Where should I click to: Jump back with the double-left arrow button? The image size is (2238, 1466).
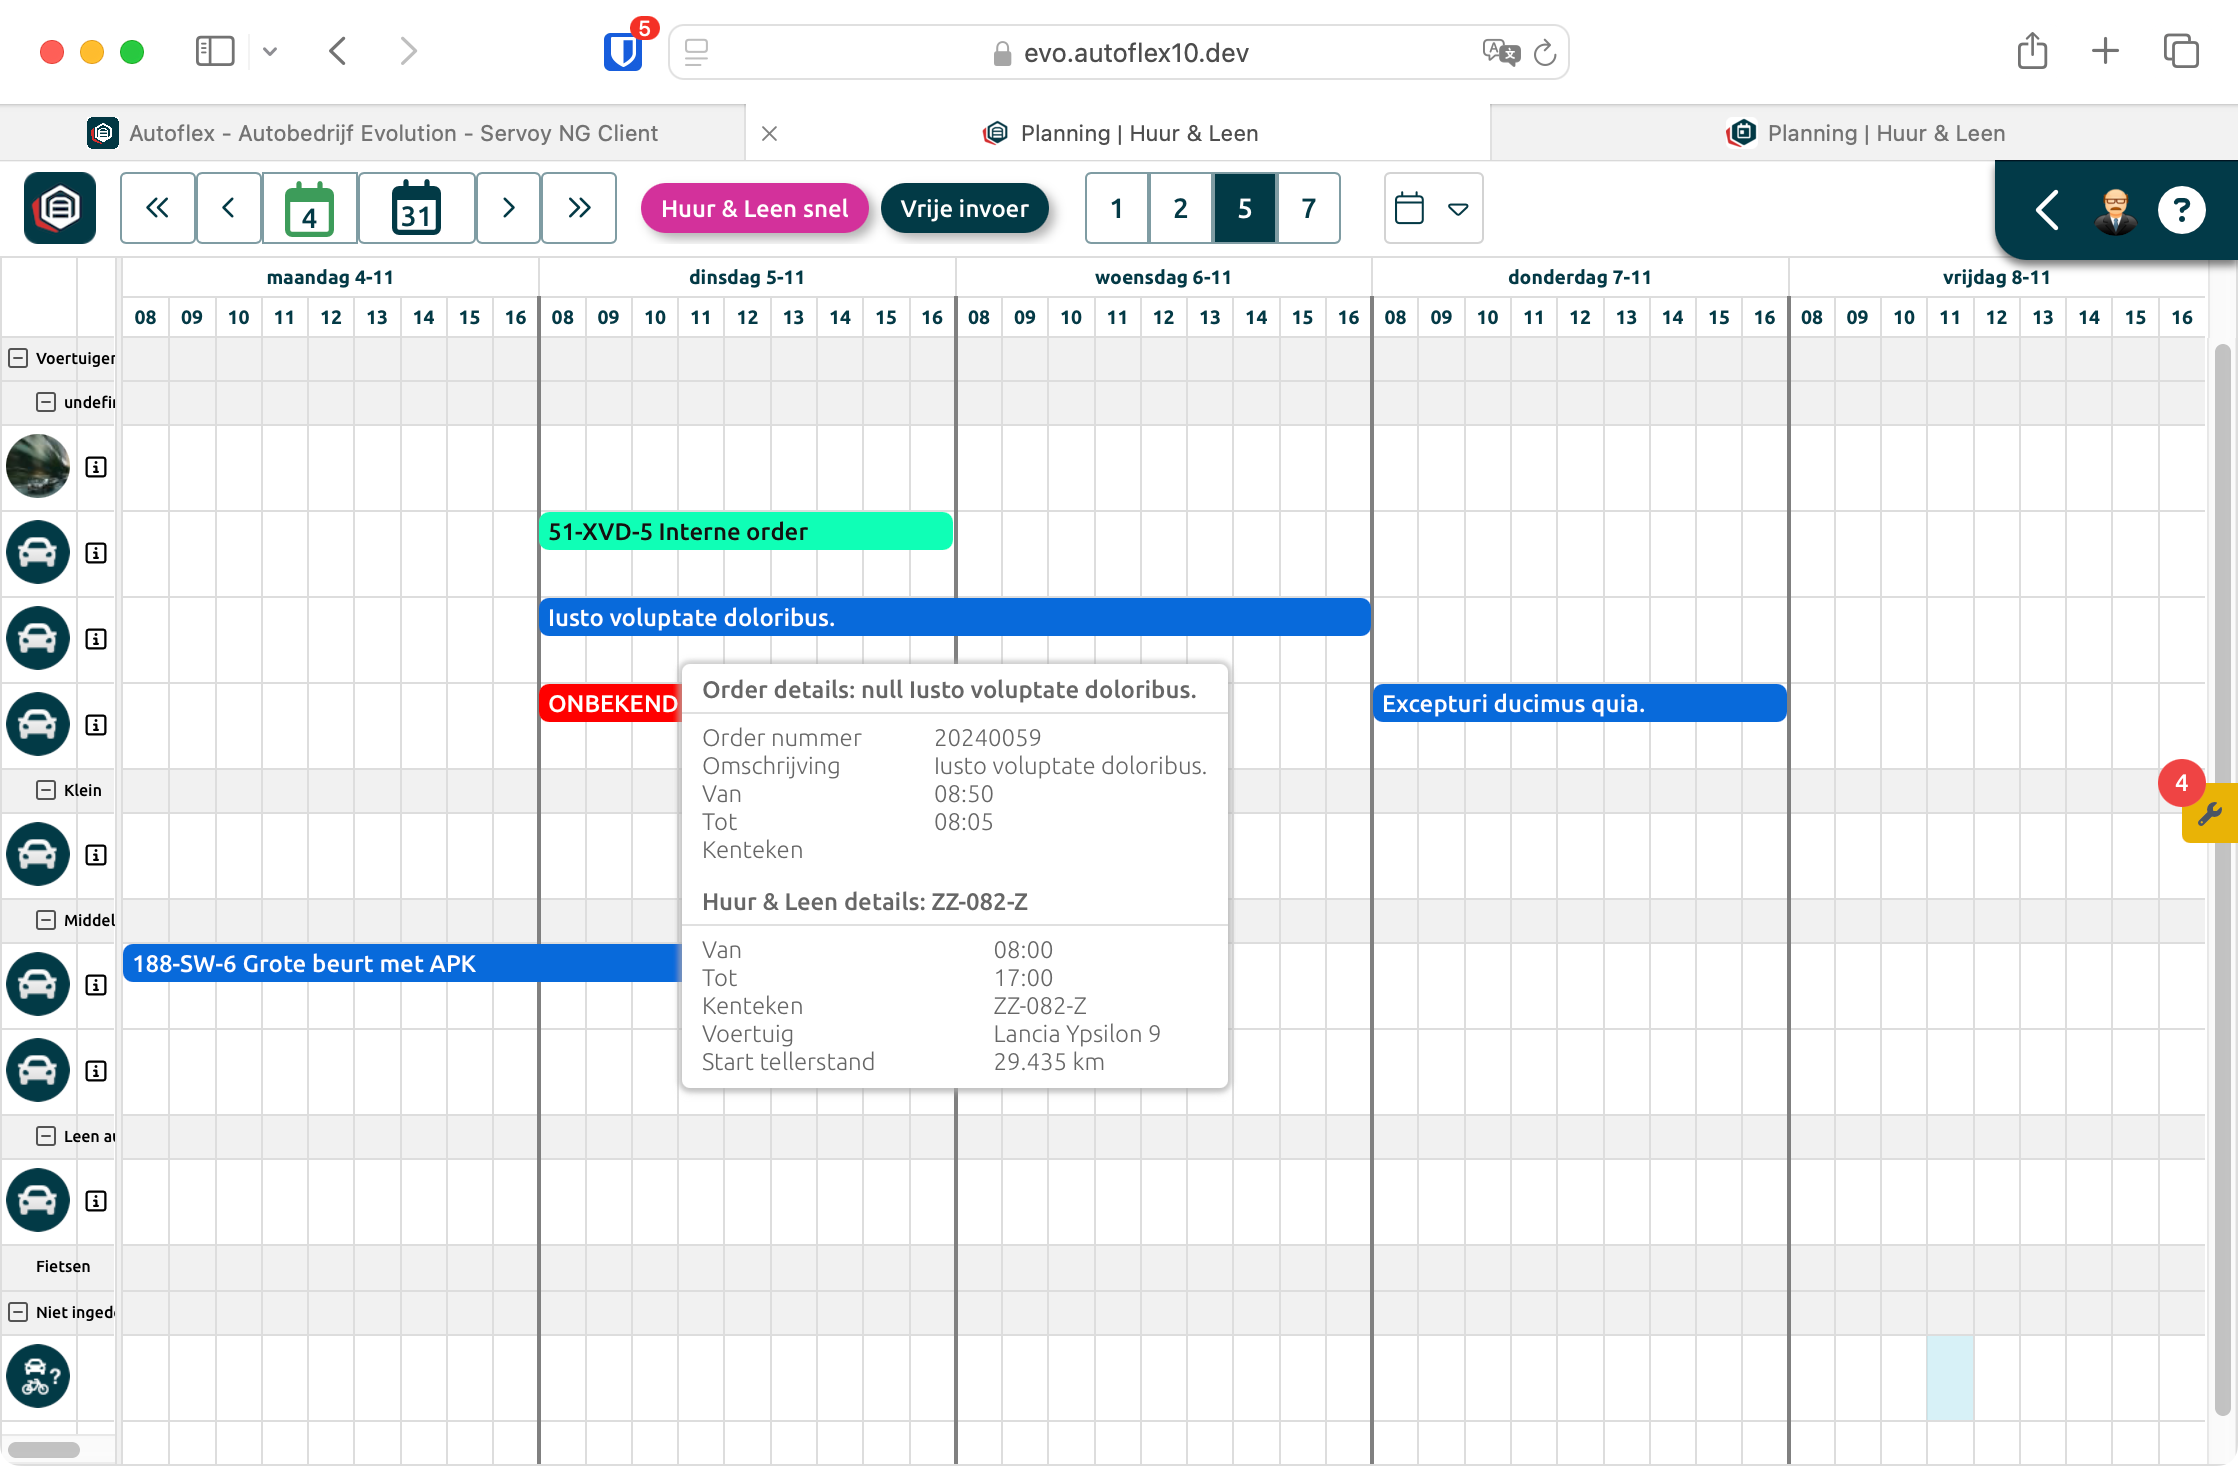coord(157,208)
